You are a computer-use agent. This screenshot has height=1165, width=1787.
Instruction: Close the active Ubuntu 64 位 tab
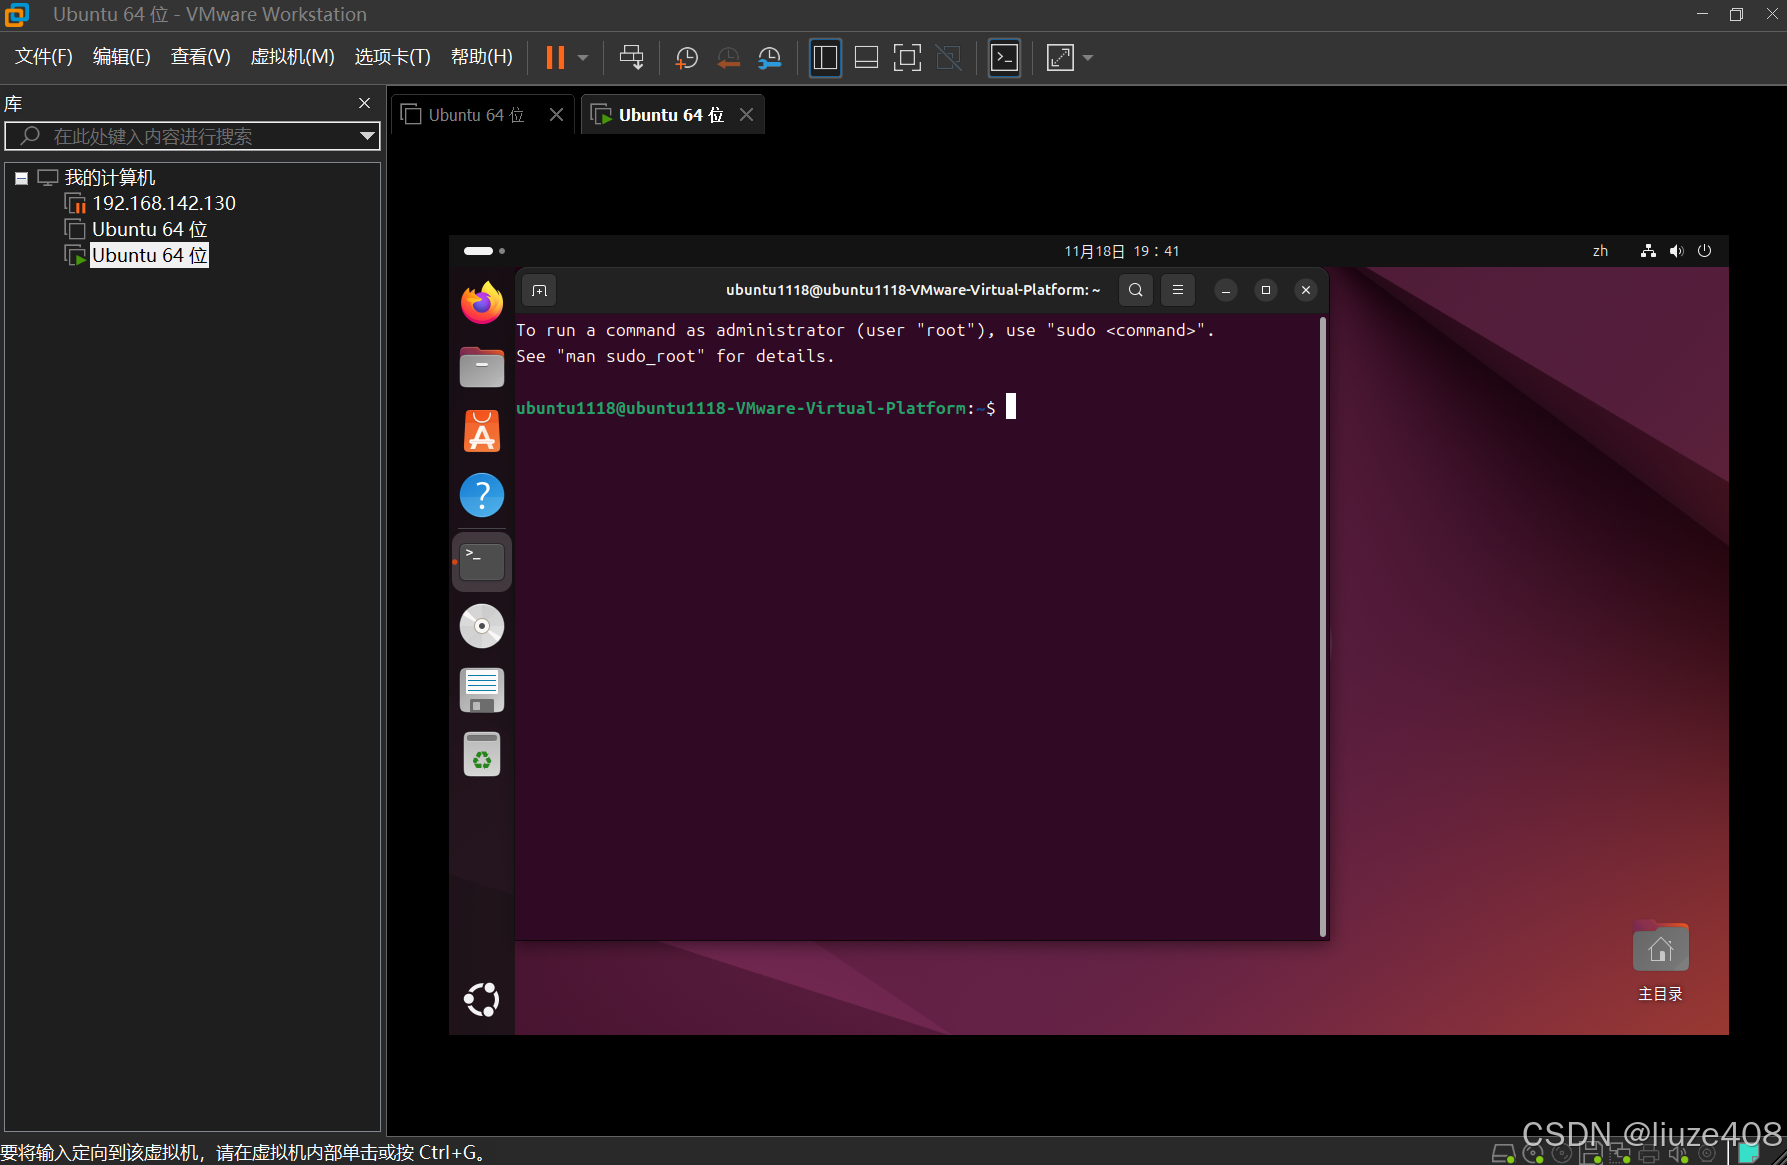tap(746, 115)
